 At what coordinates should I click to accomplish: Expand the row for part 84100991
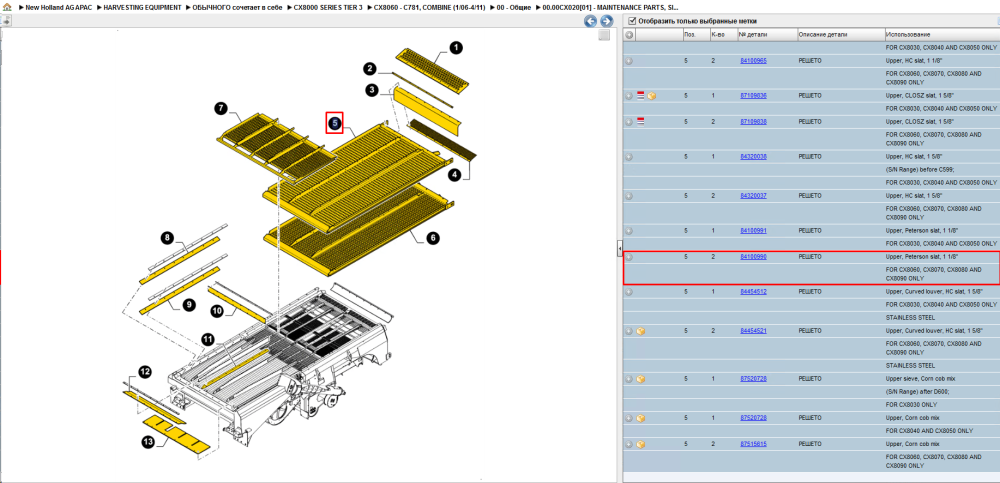point(629,230)
